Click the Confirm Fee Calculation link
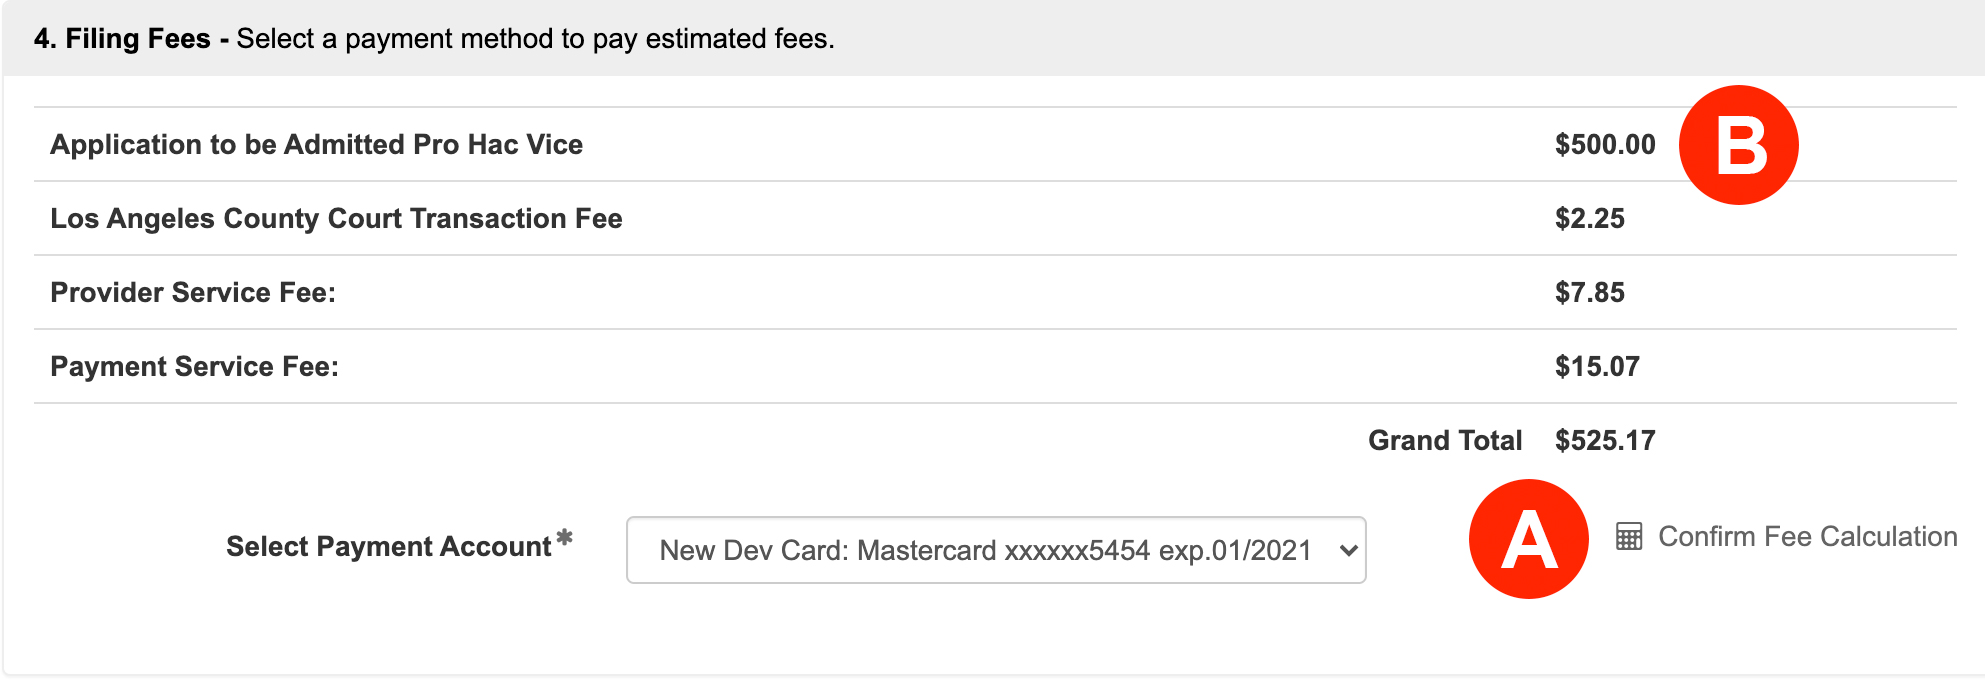This screenshot has height=680, width=1985. pyautogui.click(x=1807, y=537)
